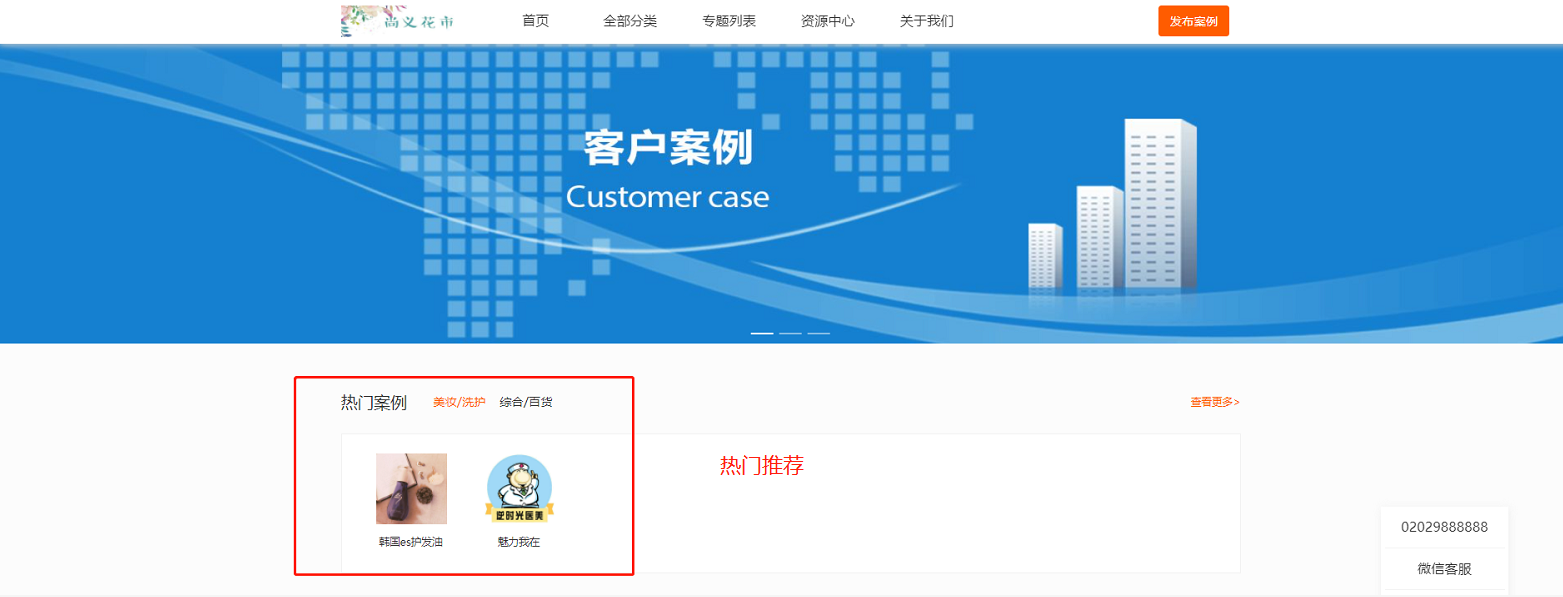Viewport: 1563px width, 597px height.
Task: Select the third carousel indicator dash
Action: pyautogui.click(x=819, y=333)
